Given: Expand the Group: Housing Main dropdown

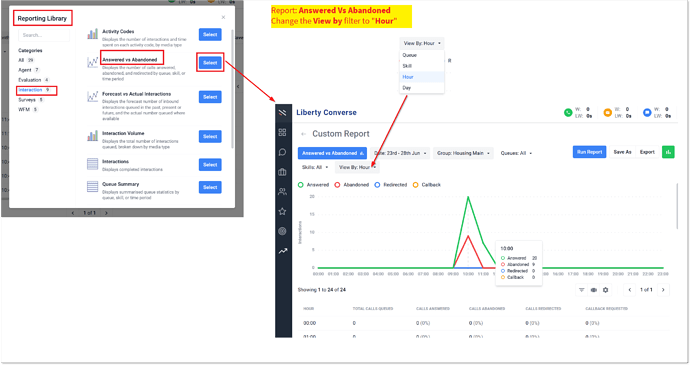Looking at the screenshot, I should [463, 153].
